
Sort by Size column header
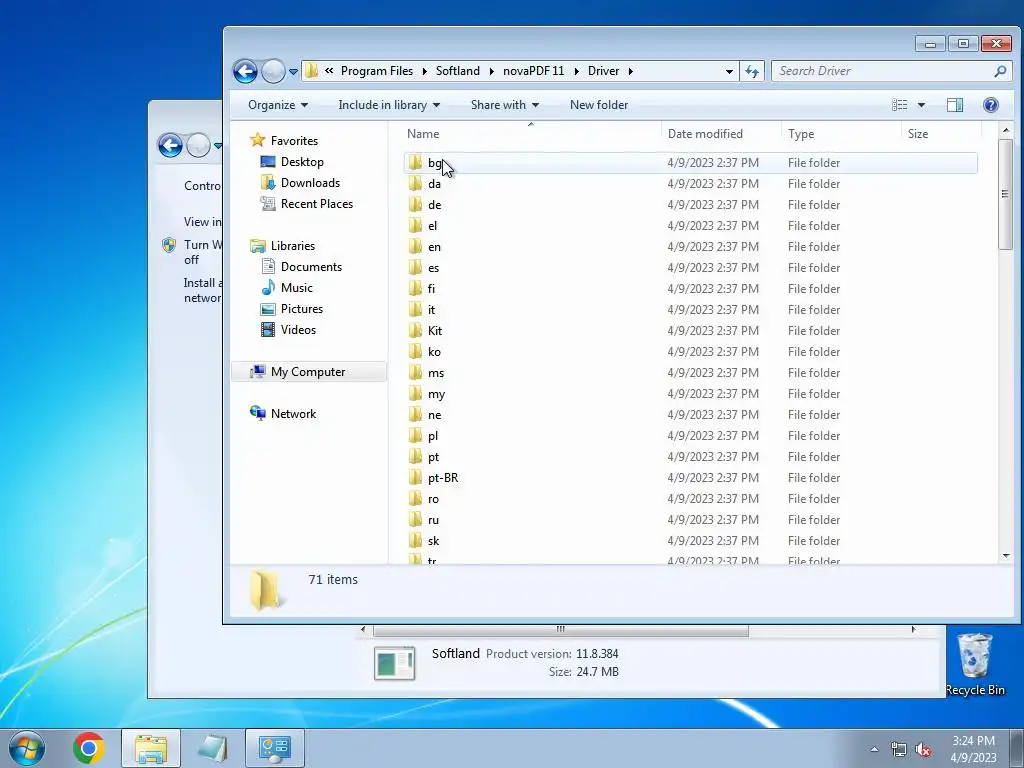(918, 134)
